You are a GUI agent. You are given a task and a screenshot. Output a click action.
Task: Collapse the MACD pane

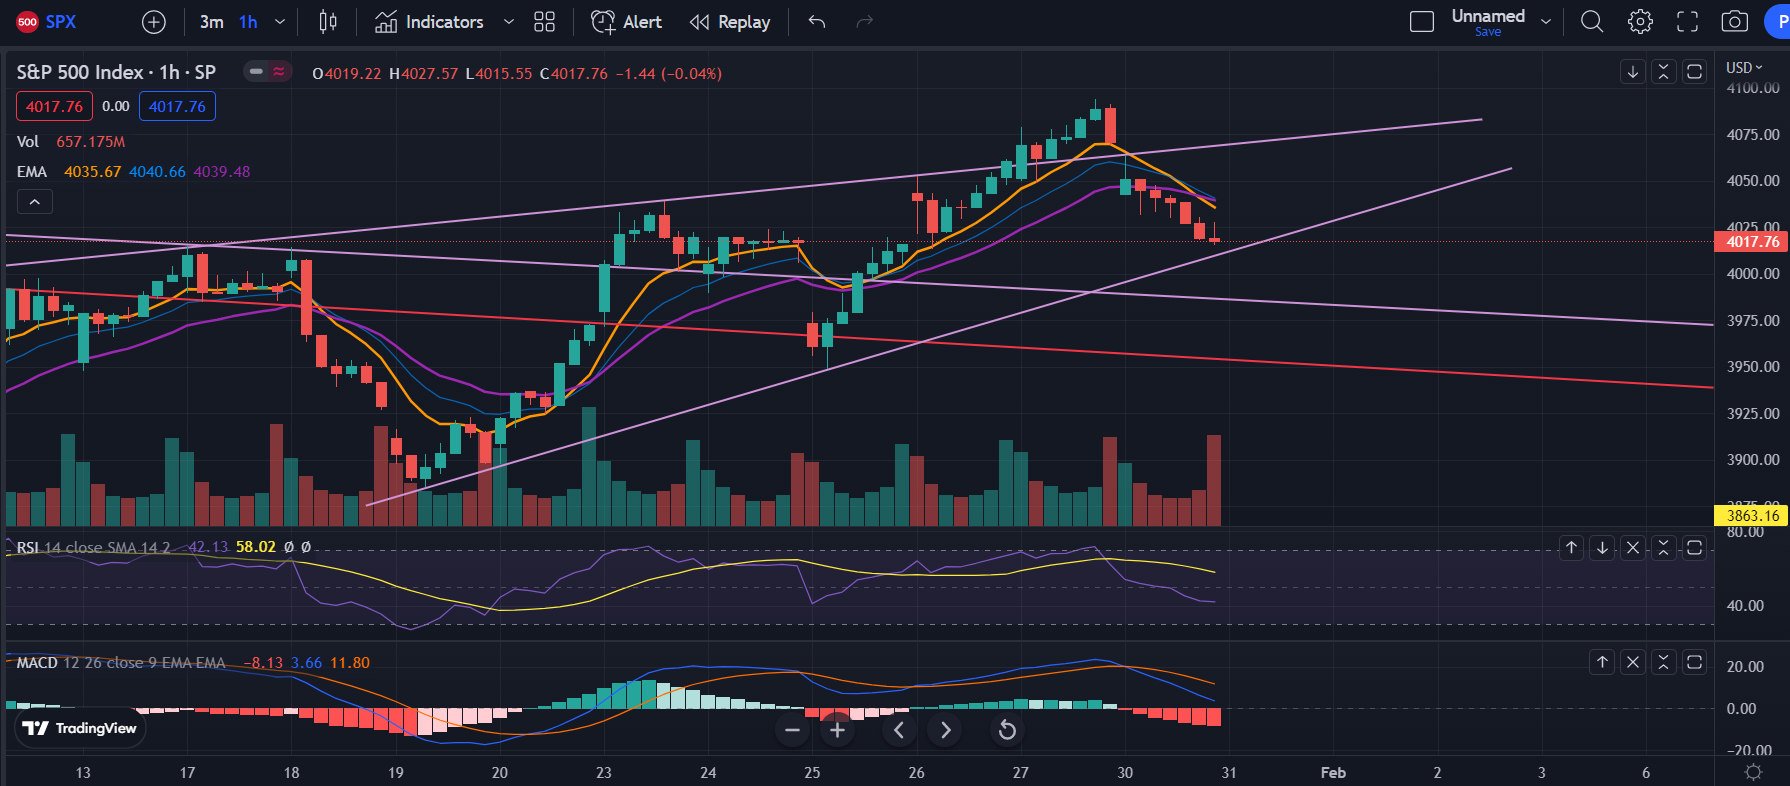1664,662
